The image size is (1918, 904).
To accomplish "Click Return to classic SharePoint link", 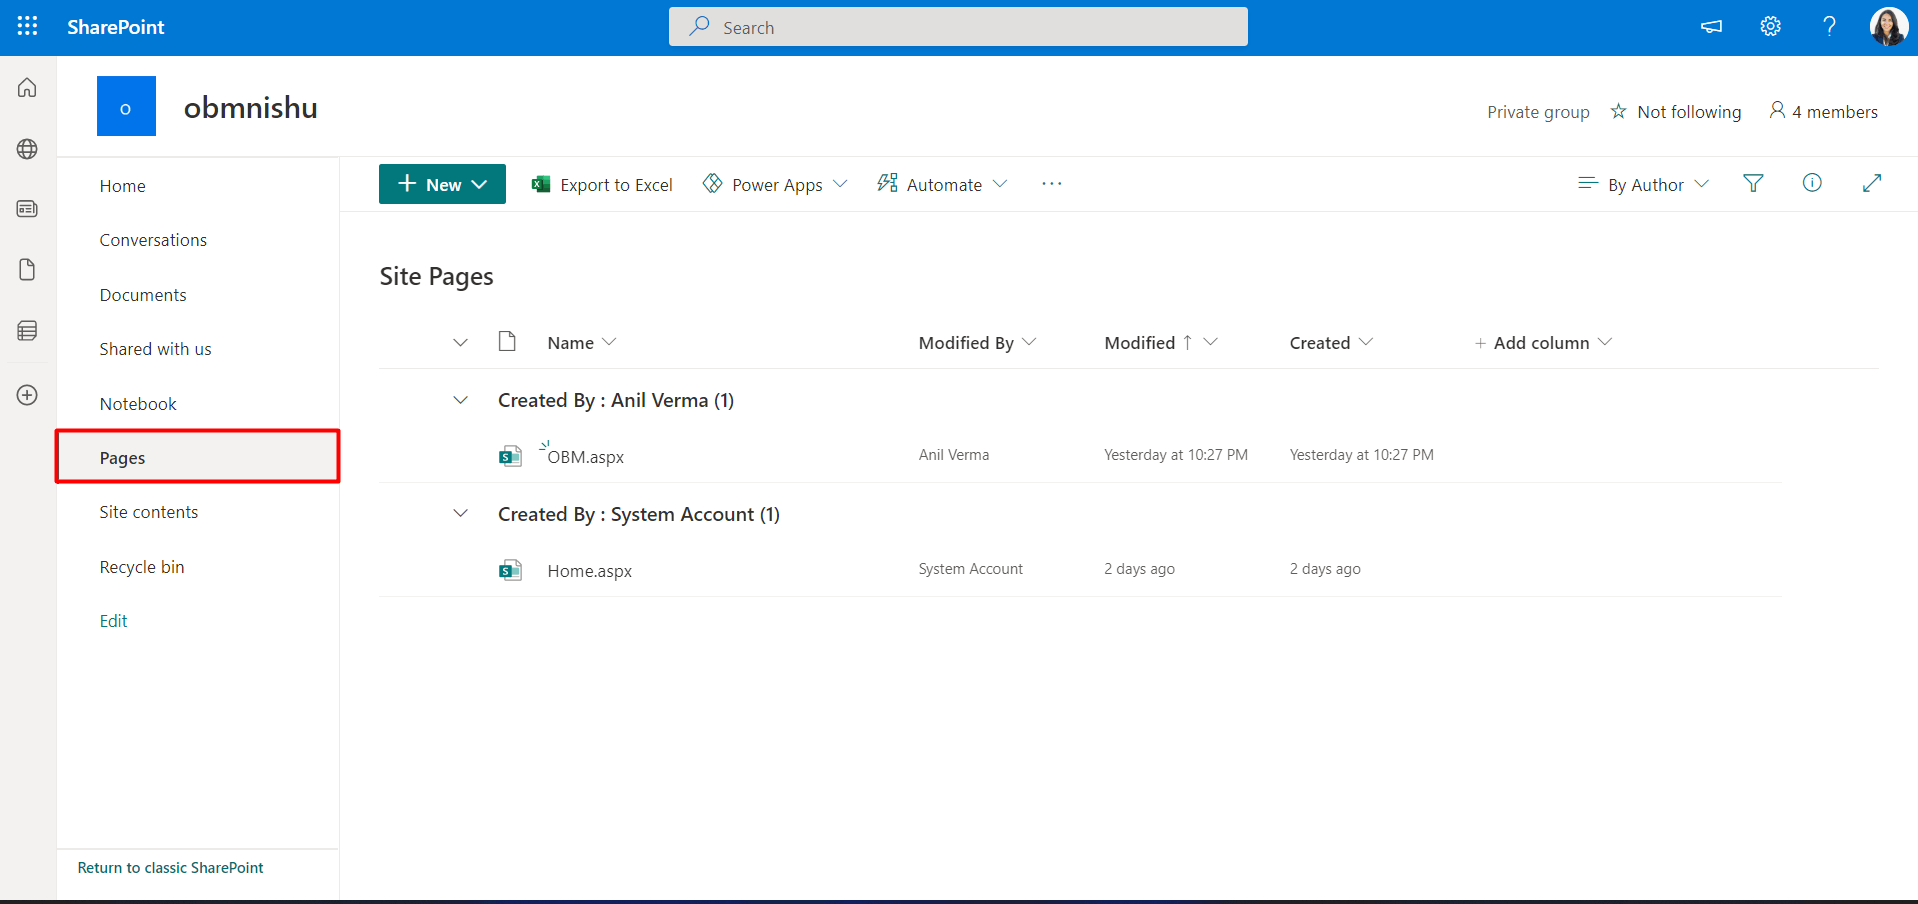I will (x=171, y=868).
